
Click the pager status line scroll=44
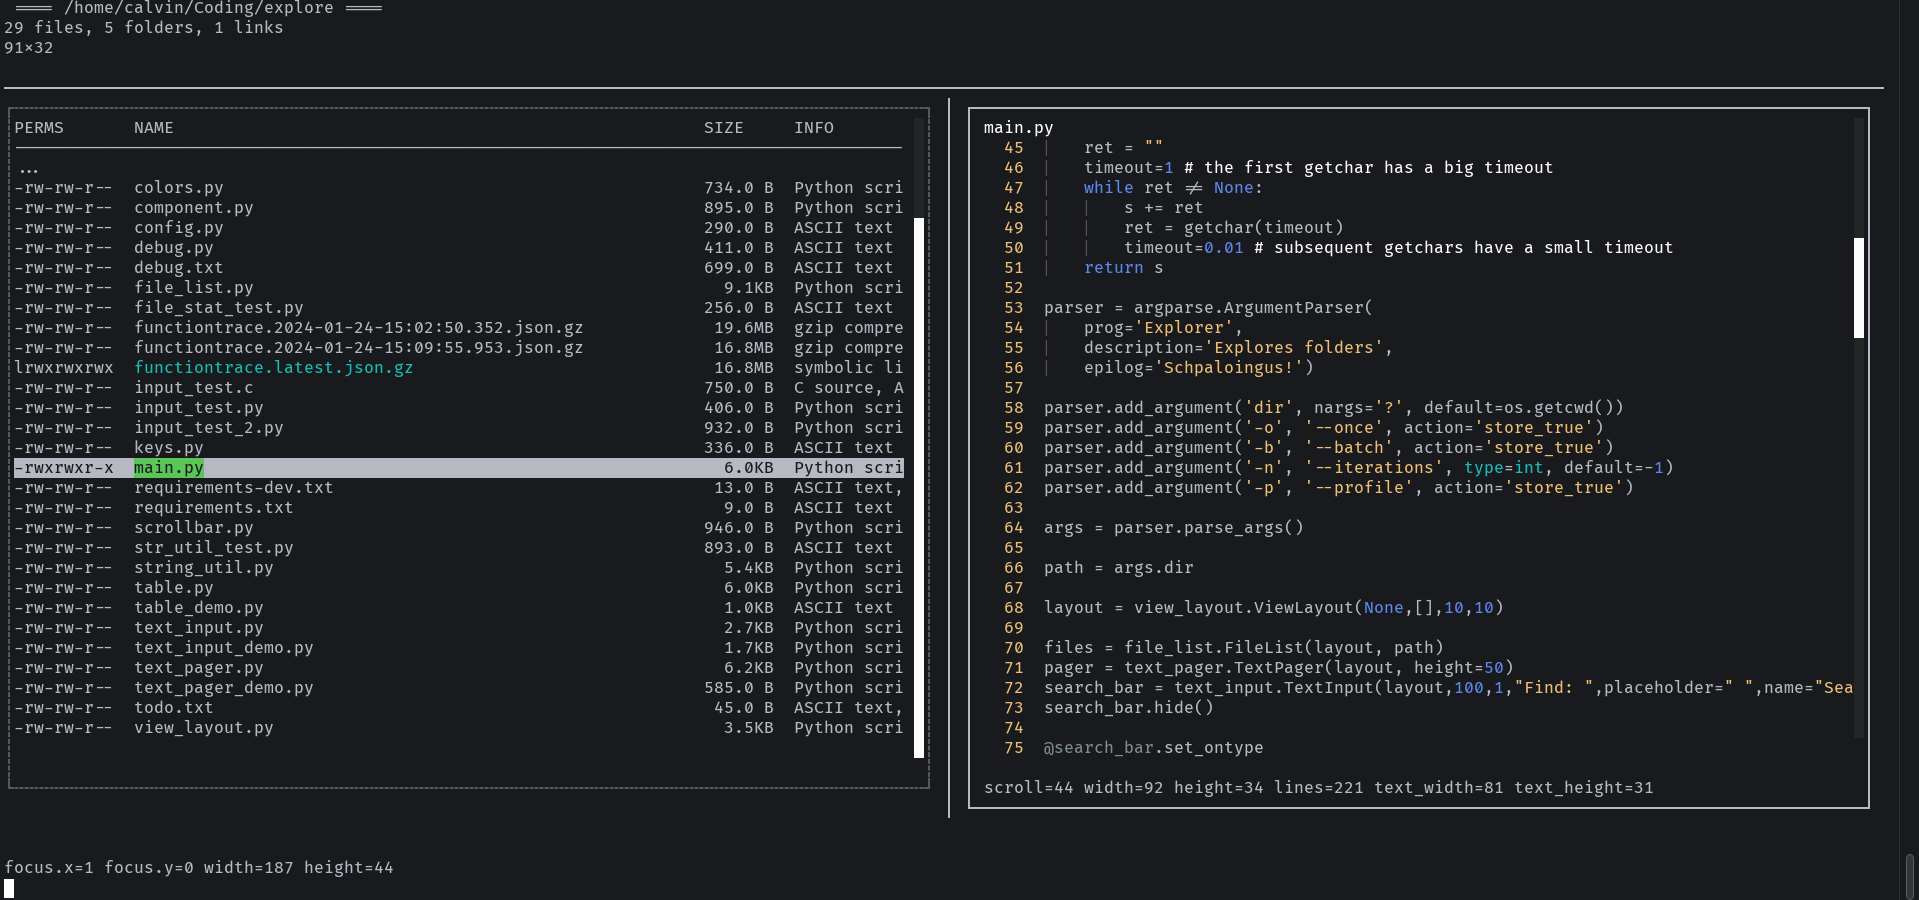pos(1318,788)
